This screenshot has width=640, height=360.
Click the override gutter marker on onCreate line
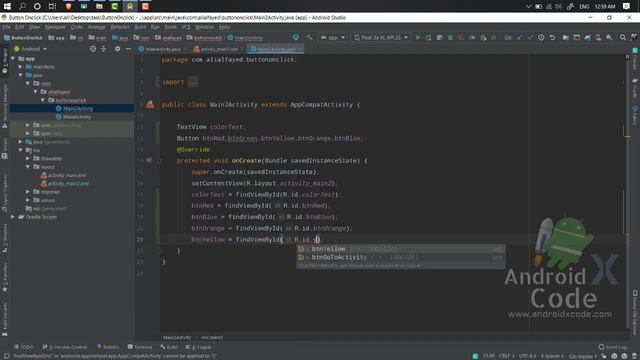pos(149,160)
